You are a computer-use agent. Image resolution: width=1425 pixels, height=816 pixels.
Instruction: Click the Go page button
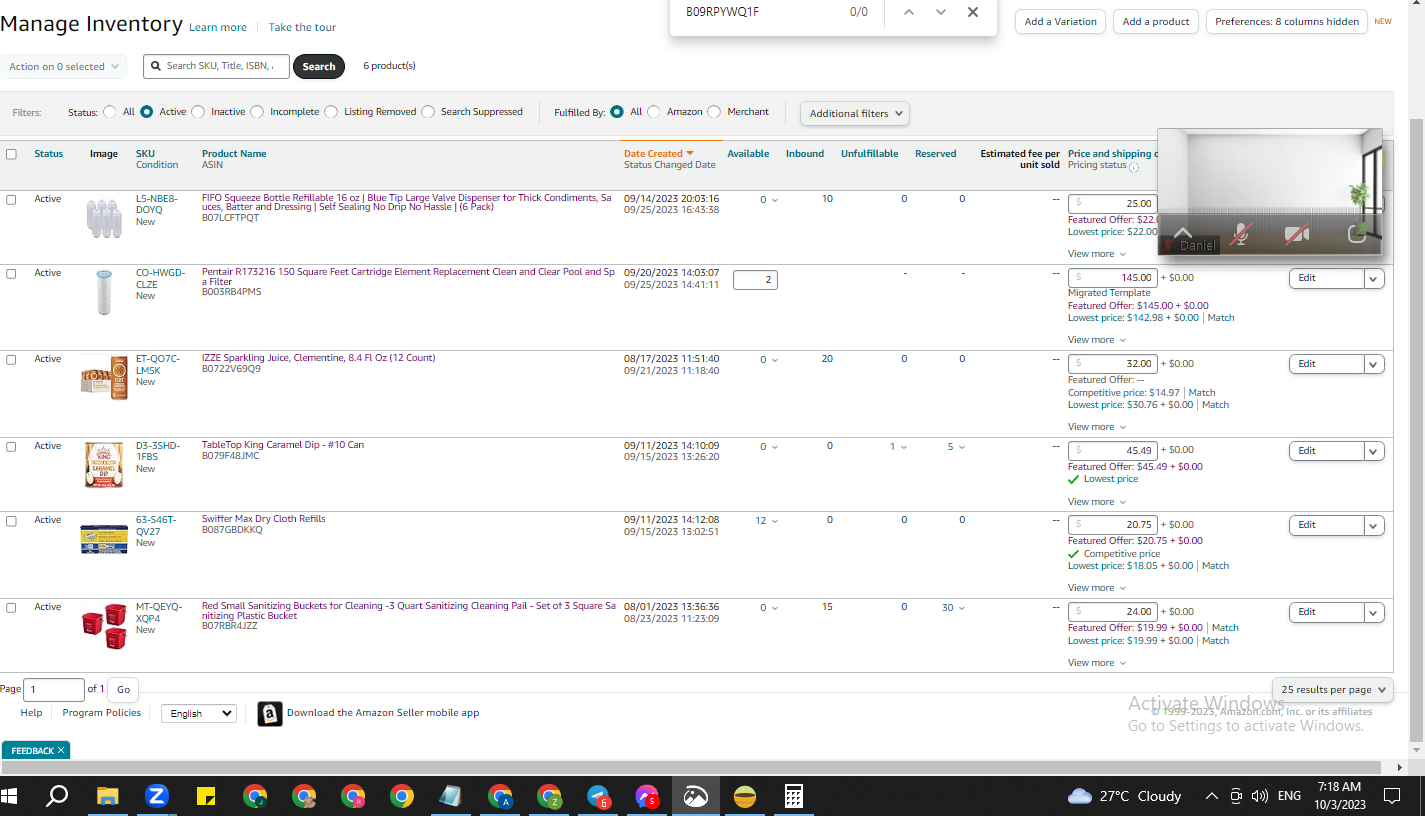pos(124,689)
